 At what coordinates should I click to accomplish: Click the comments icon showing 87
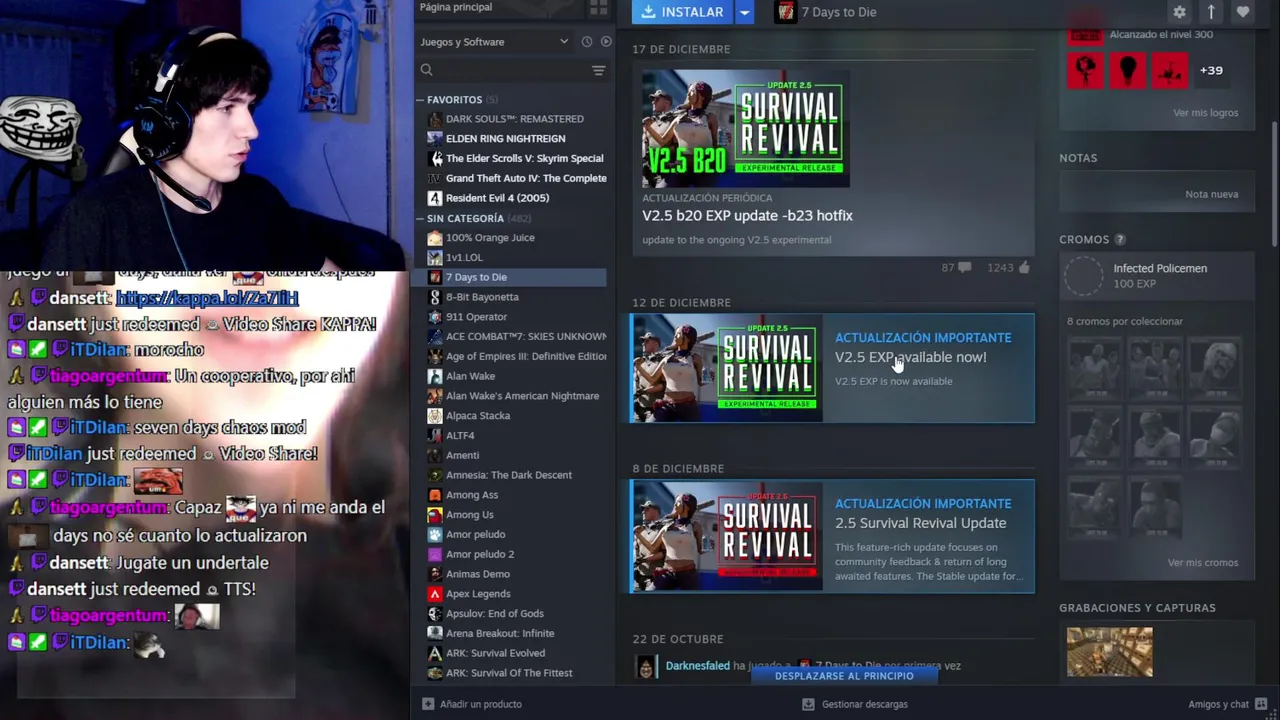pyautogui.click(x=964, y=268)
